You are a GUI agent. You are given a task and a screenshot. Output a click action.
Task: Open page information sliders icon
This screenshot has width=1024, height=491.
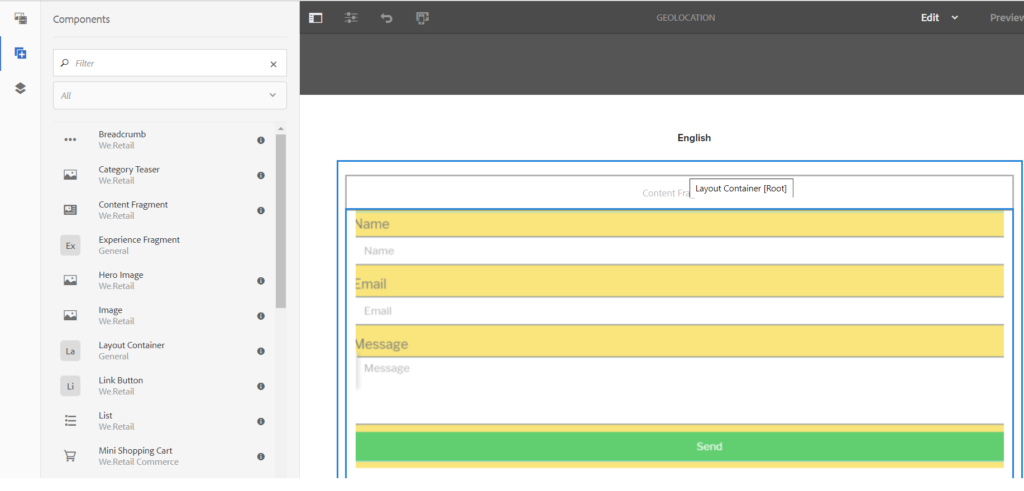coord(351,18)
